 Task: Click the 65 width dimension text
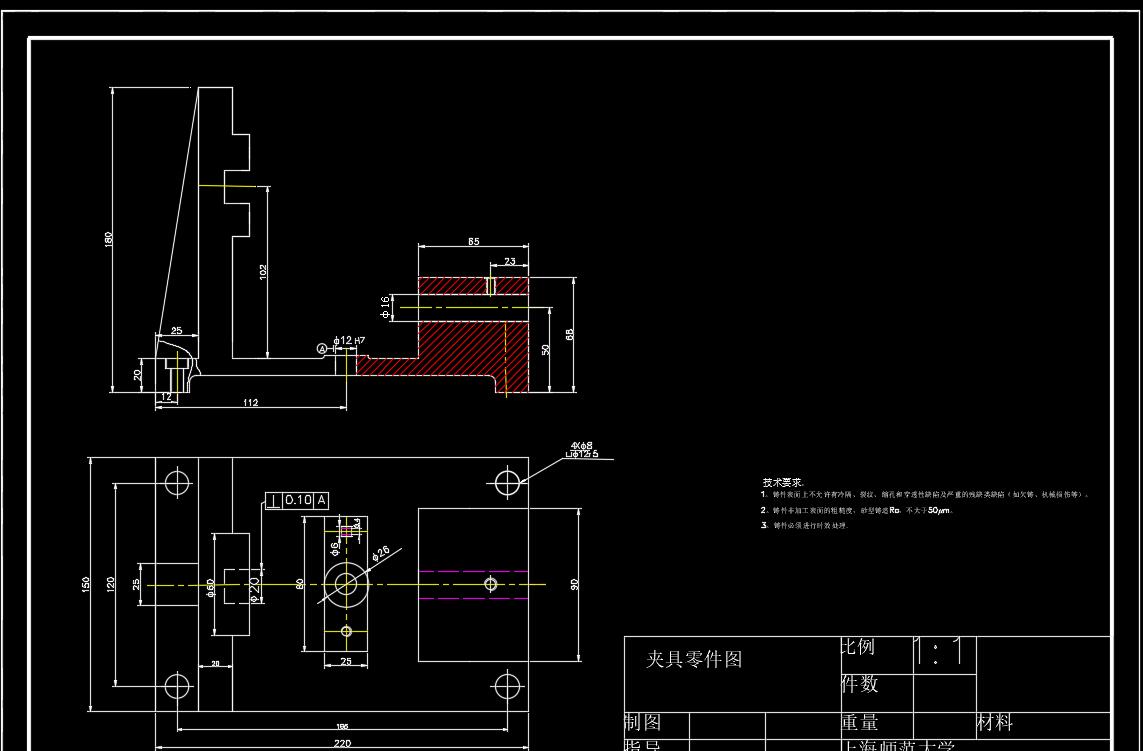(x=474, y=241)
